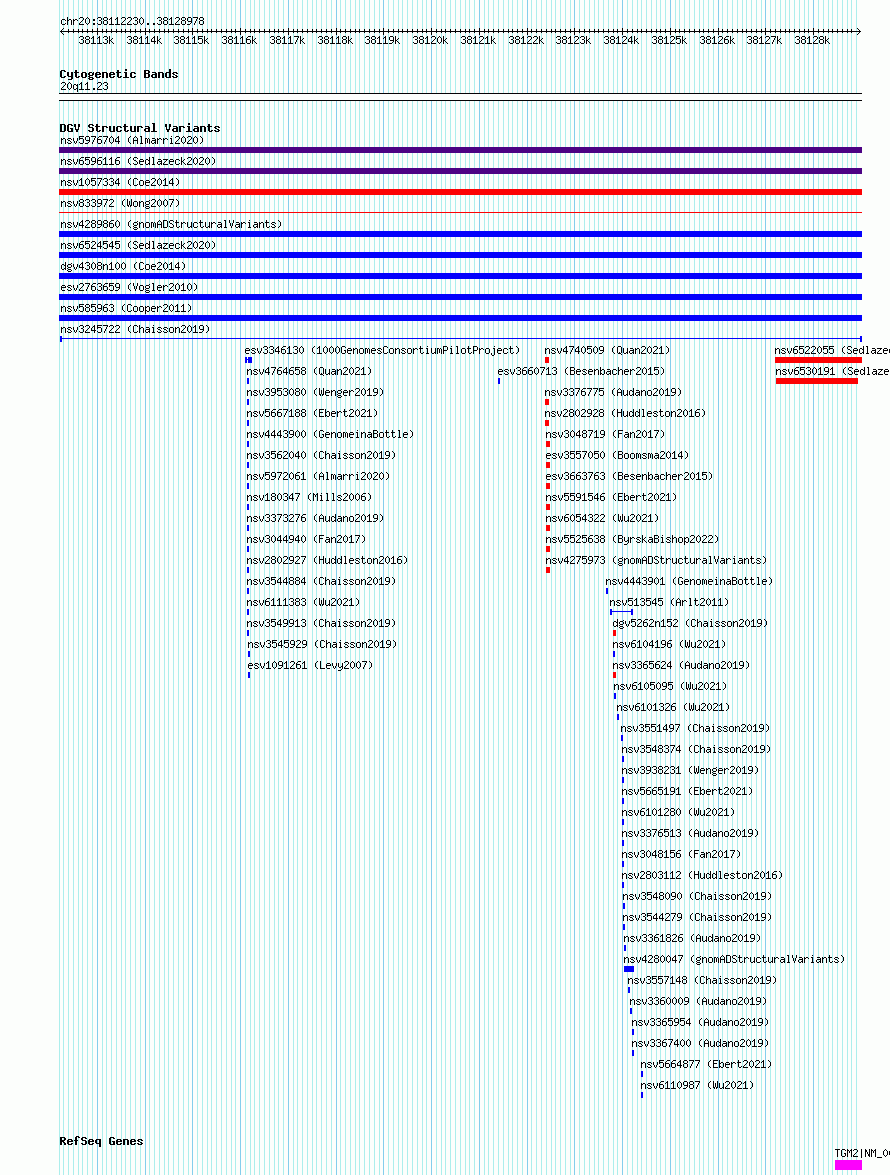The width and height of the screenshot is (890, 1175).
Task: Select the nsv6596116 (Sedlazeck2020) purple bar
Action: point(461,171)
